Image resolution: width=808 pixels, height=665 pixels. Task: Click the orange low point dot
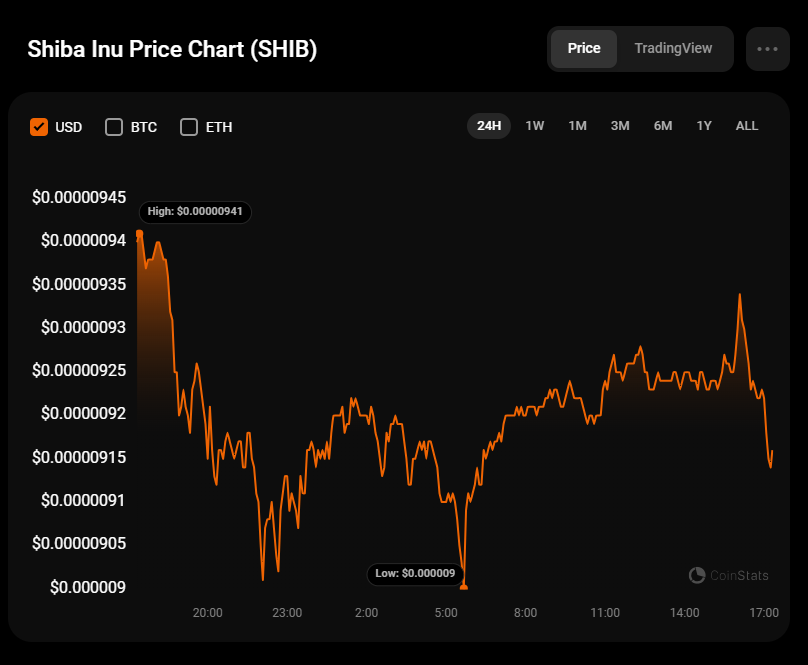coord(464,587)
